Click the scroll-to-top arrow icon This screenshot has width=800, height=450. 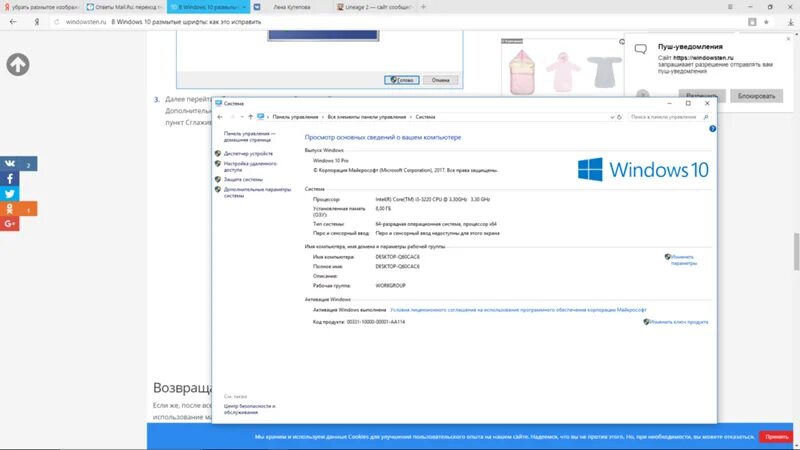tap(18, 65)
